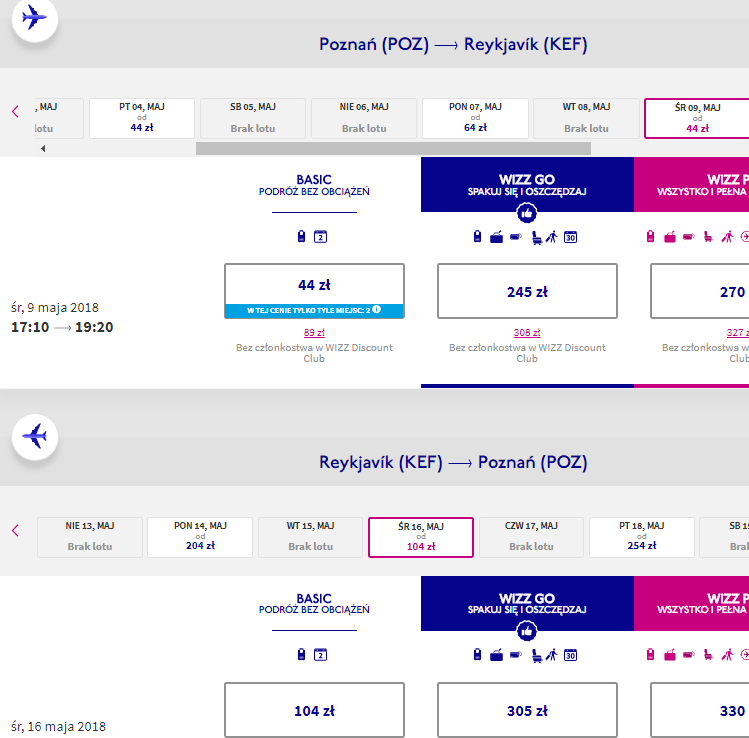Select return date PT 18, MAJ

642,537
